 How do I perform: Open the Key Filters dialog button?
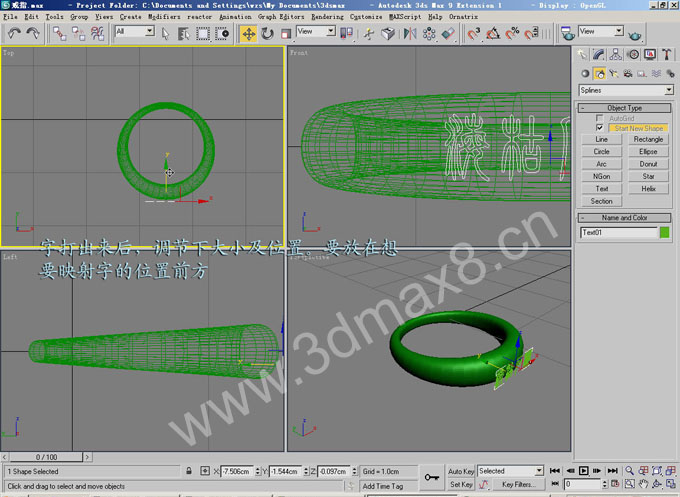pyautogui.click(x=518, y=484)
